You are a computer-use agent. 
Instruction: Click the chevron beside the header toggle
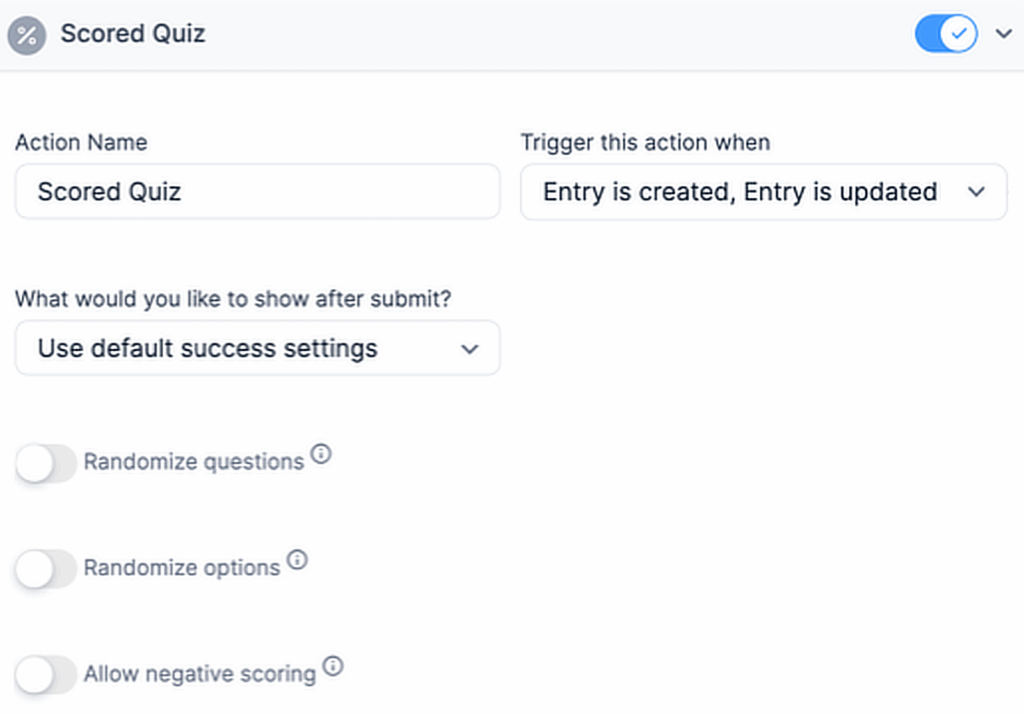(1003, 33)
